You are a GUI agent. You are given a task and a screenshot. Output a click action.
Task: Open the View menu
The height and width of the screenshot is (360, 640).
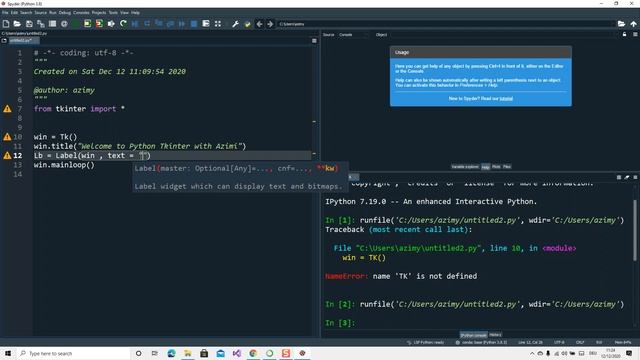click(x=124, y=13)
